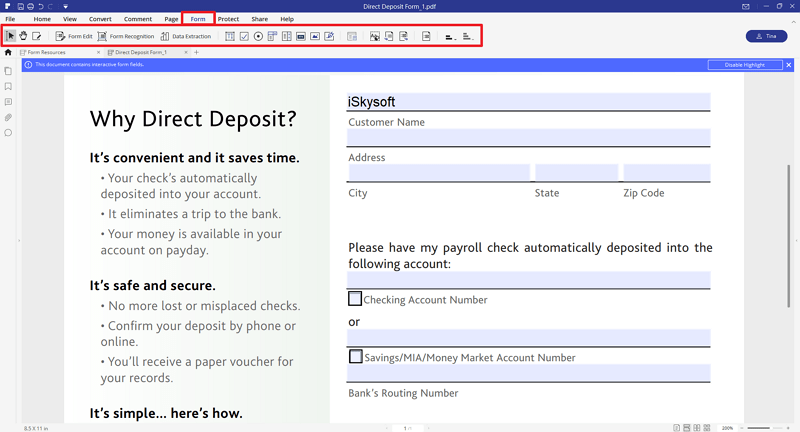This screenshot has width=800, height=432.
Task: Switch to the Convert tab
Action: [100, 19]
